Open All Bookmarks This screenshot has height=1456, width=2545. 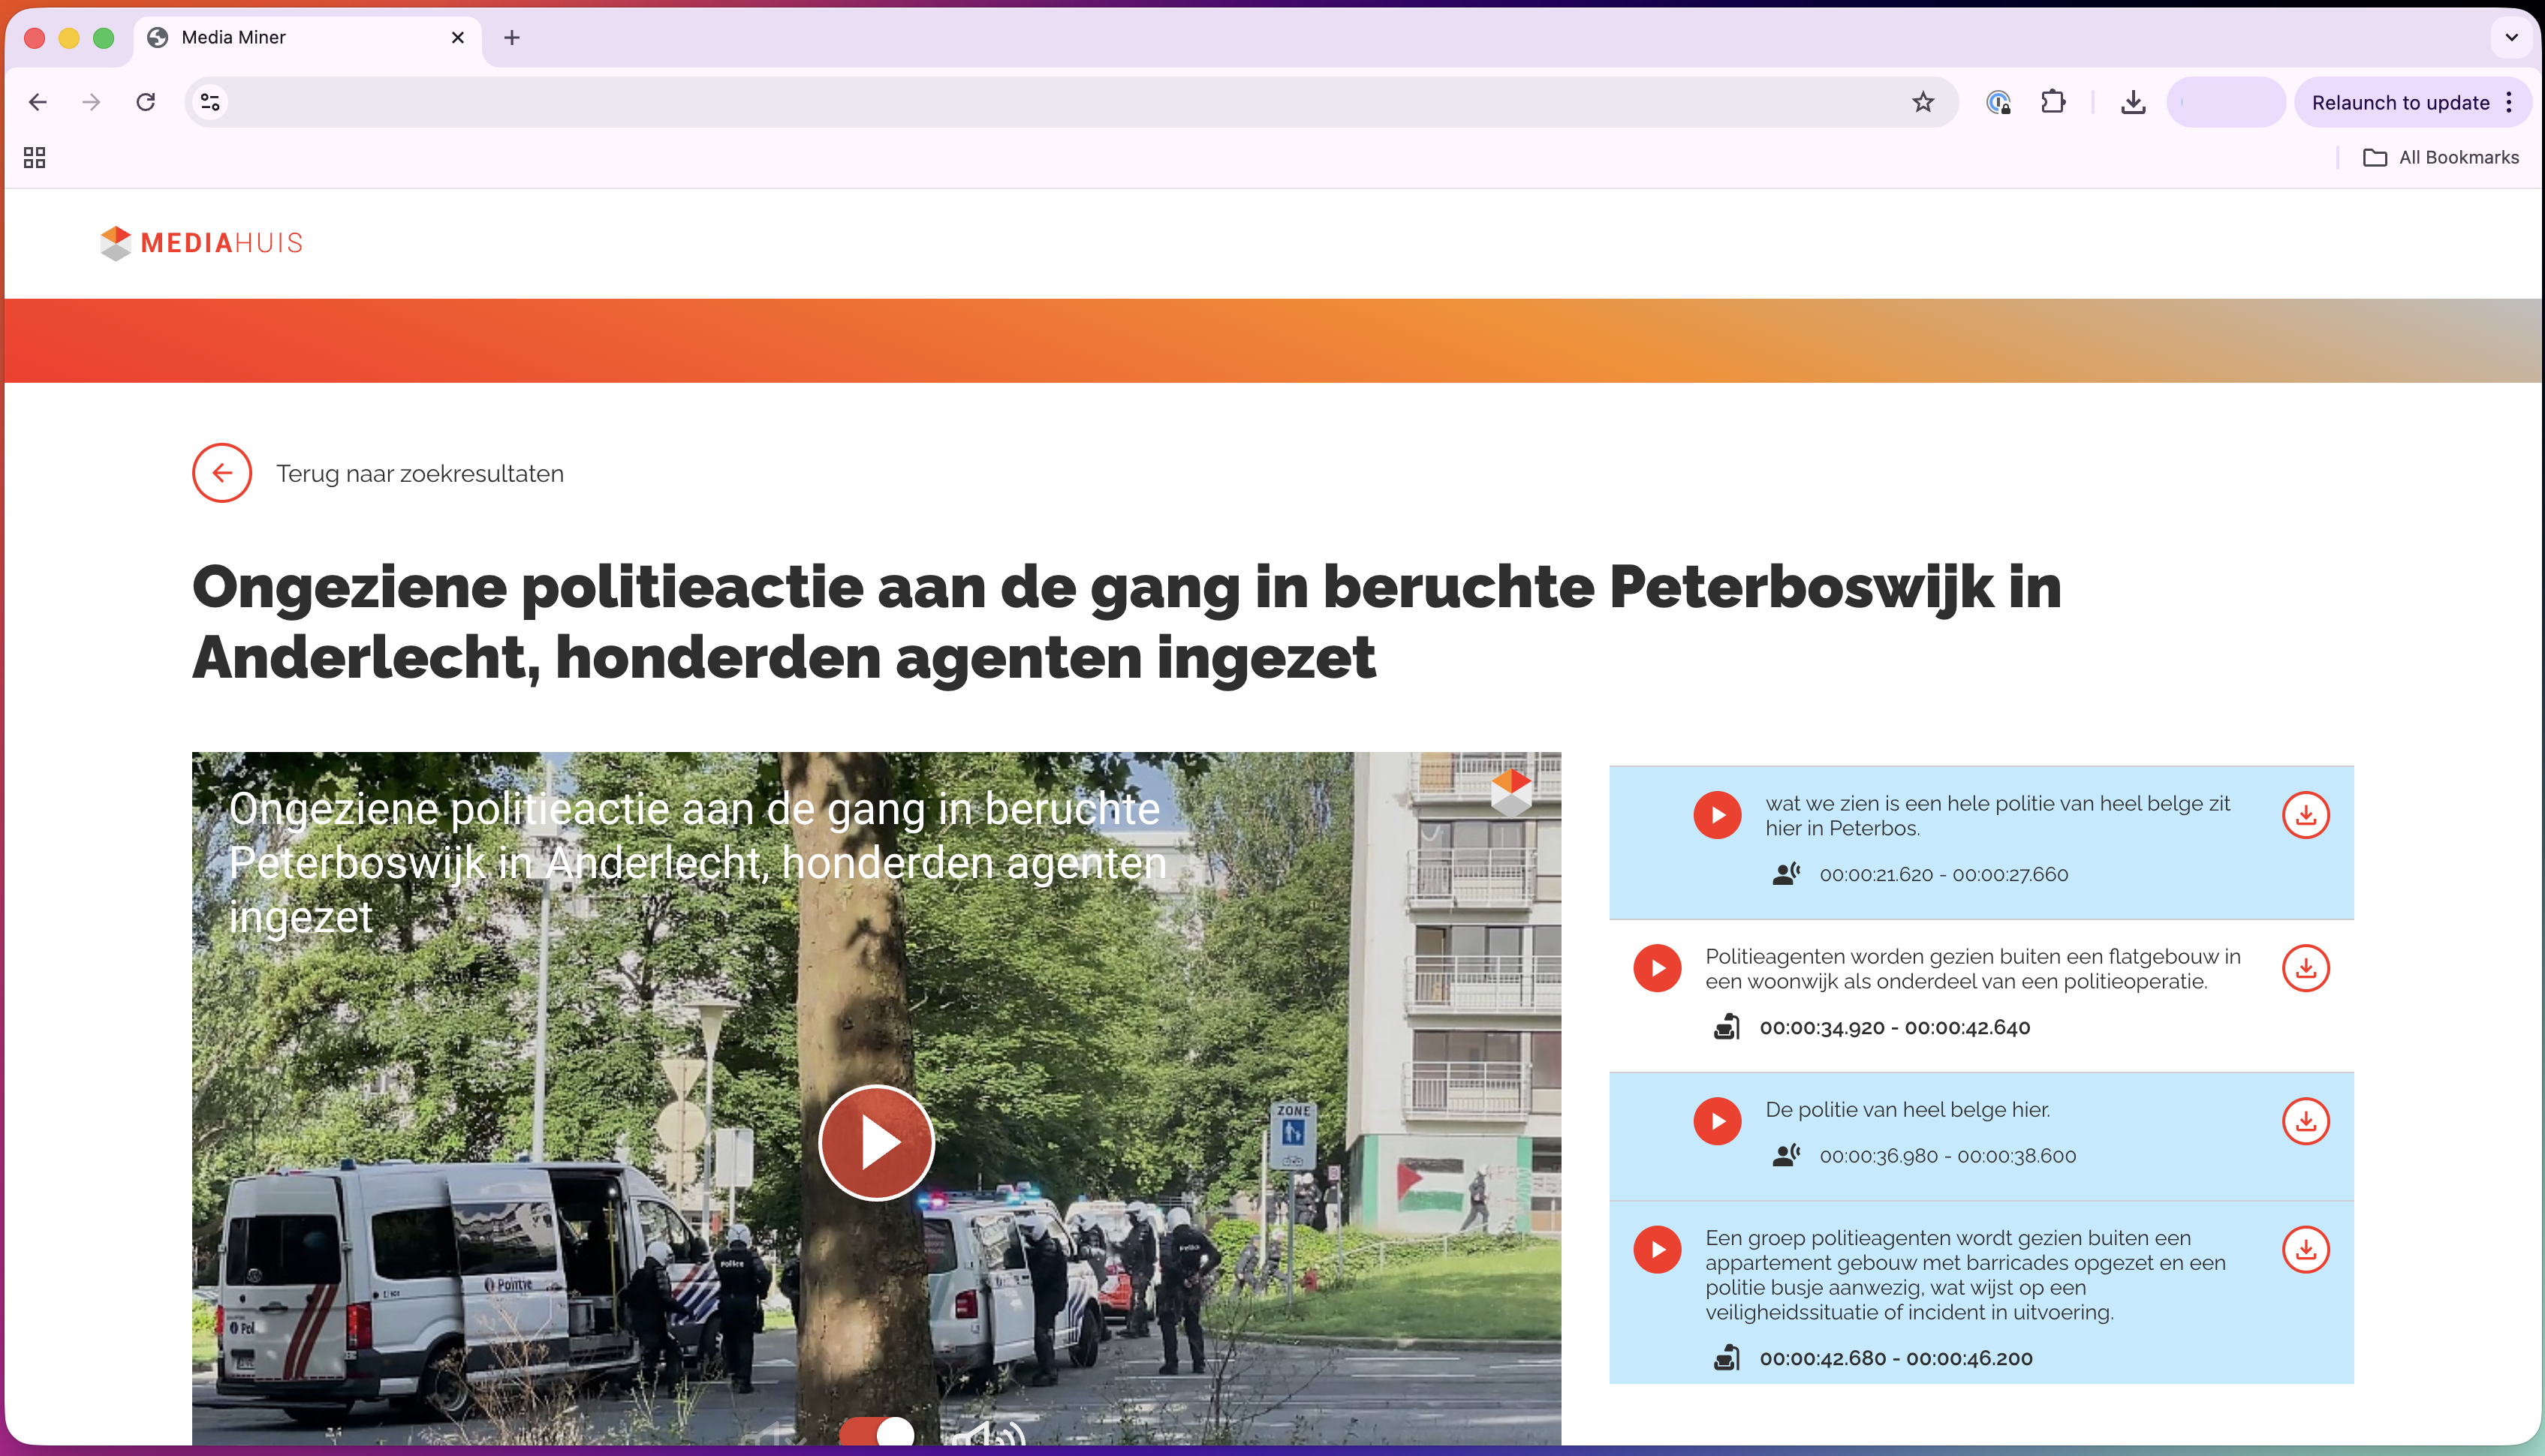(x=2440, y=157)
